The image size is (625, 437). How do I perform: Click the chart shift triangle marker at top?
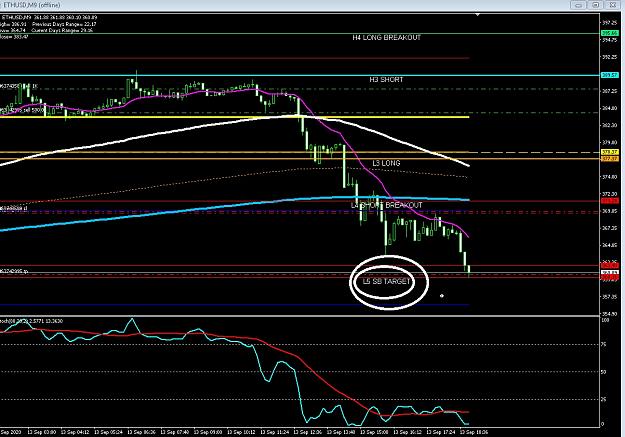[477, 15]
